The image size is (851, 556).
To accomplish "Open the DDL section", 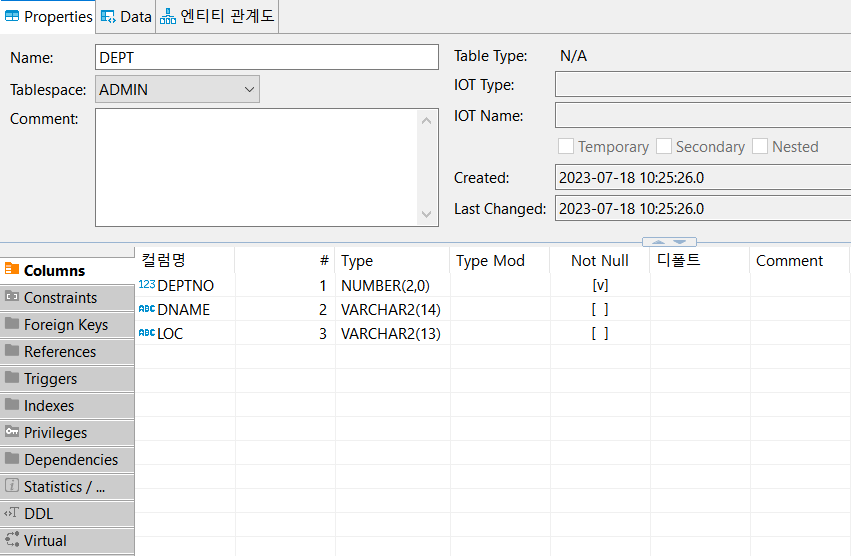I will coord(67,514).
